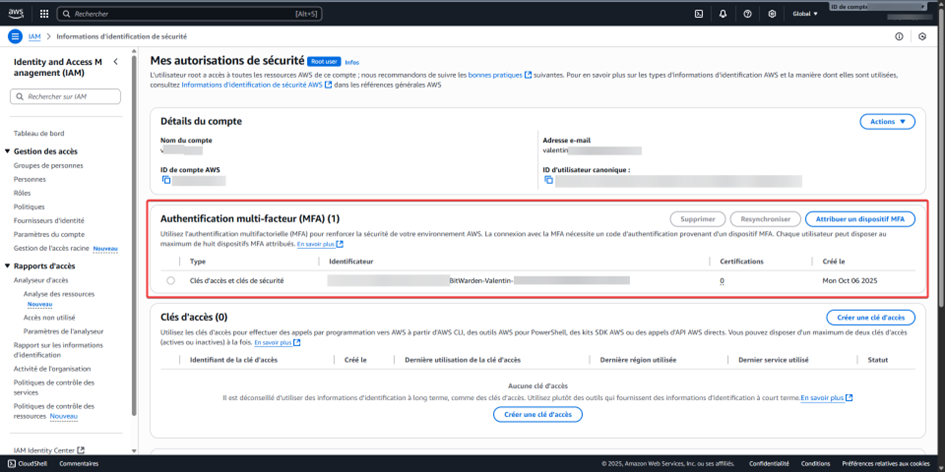Viewport: 945px width, 472px height.
Task: Open Activité de l'organisation in sidebar
Action: pos(52,368)
